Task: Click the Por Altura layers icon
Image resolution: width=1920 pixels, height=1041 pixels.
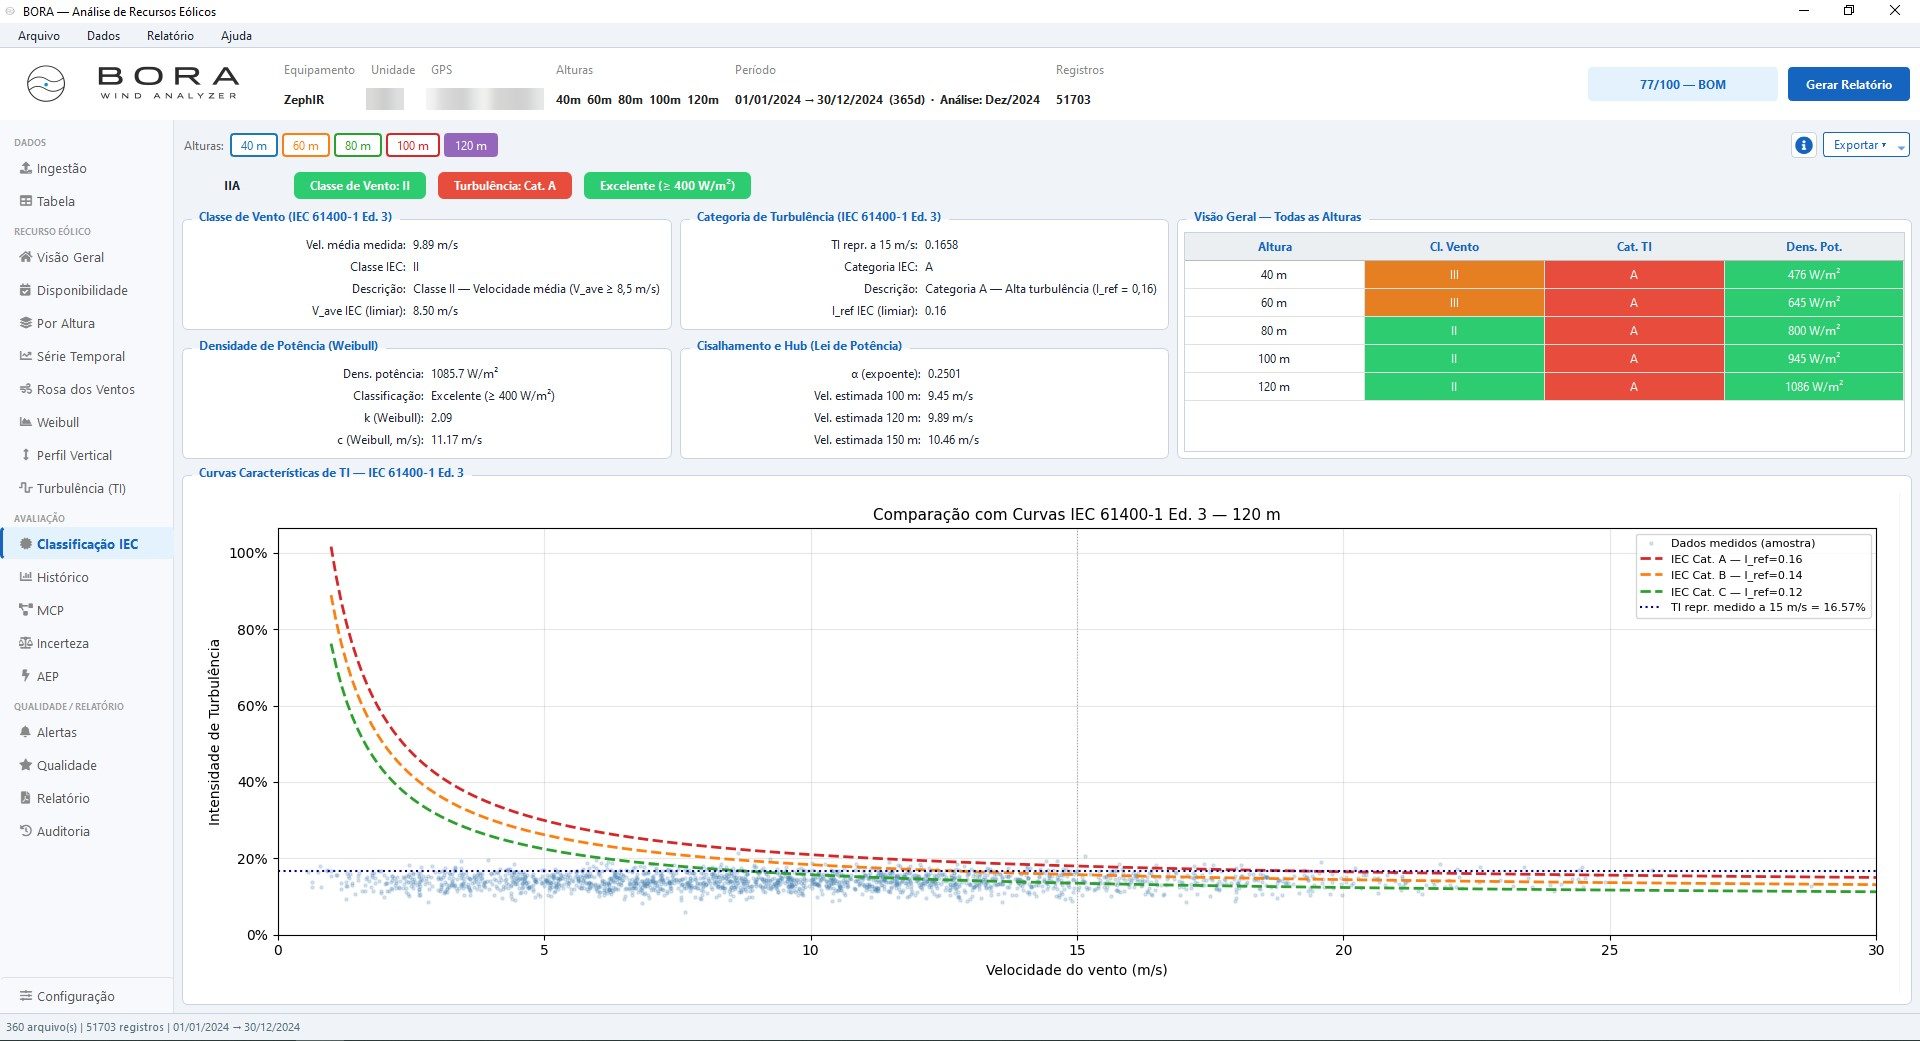Action: [x=26, y=323]
